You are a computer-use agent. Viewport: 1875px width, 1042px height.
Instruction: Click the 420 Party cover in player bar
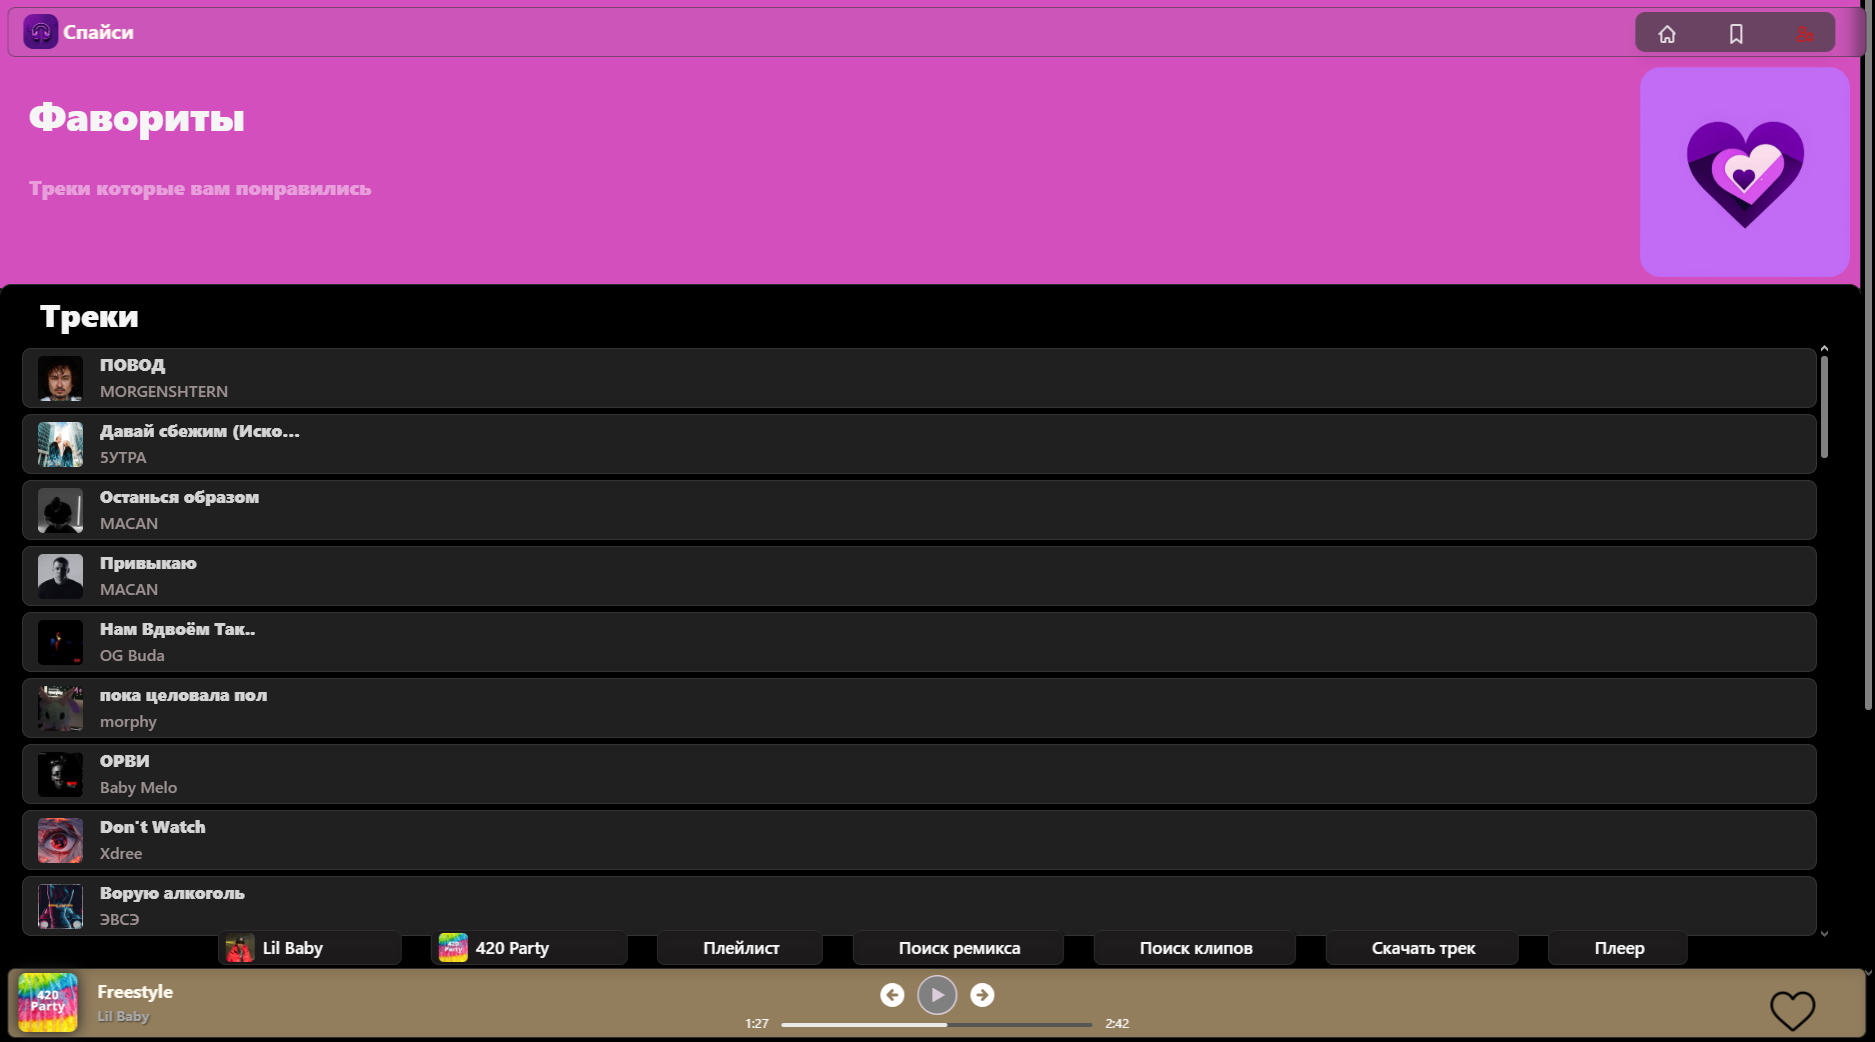pyautogui.click(x=48, y=1003)
